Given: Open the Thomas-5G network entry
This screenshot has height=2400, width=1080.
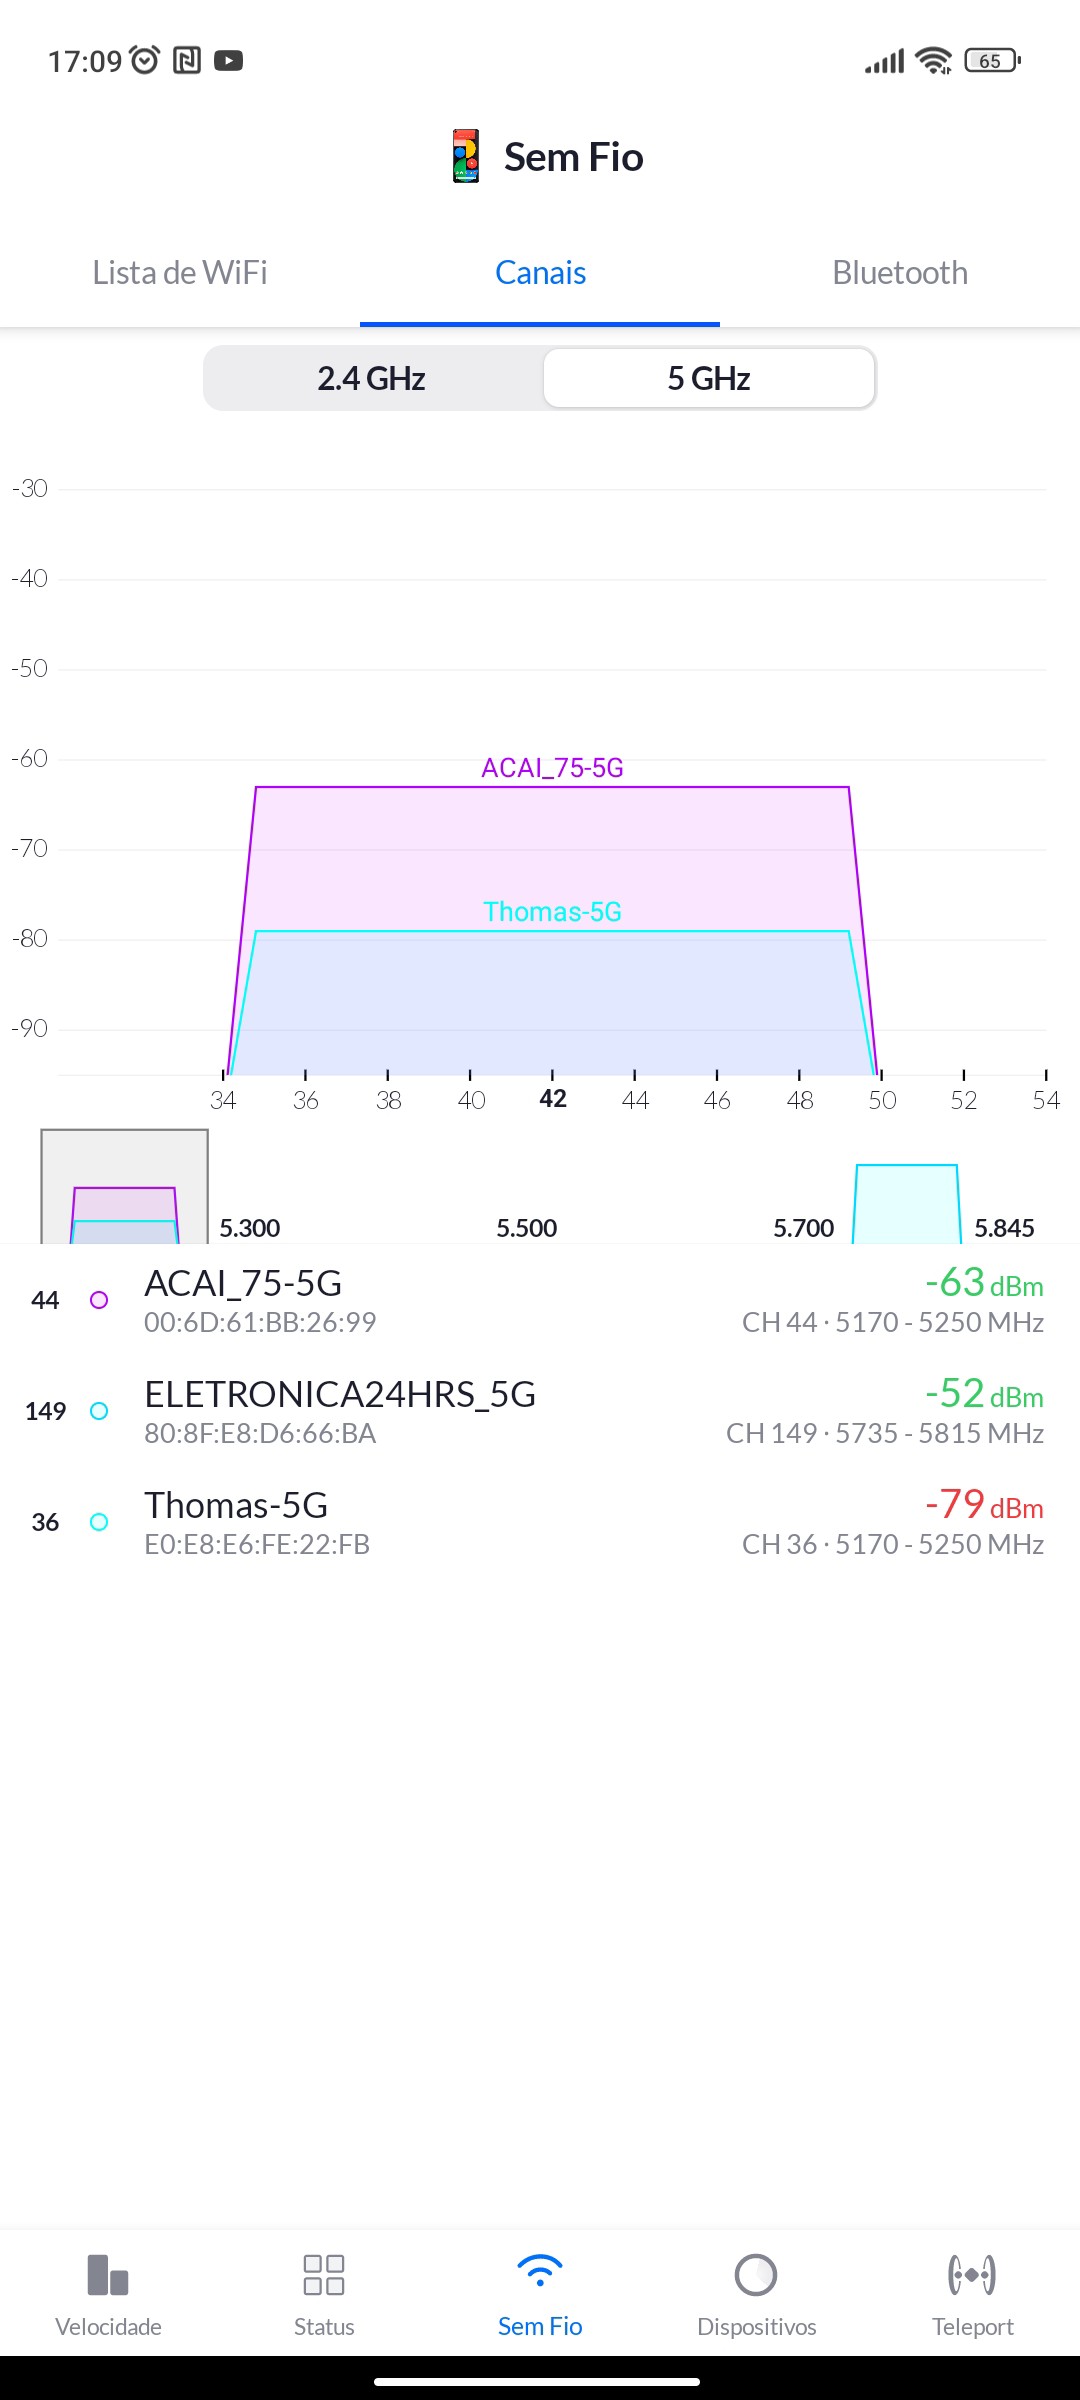Looking at the screenshot, I should point(540,1523).
